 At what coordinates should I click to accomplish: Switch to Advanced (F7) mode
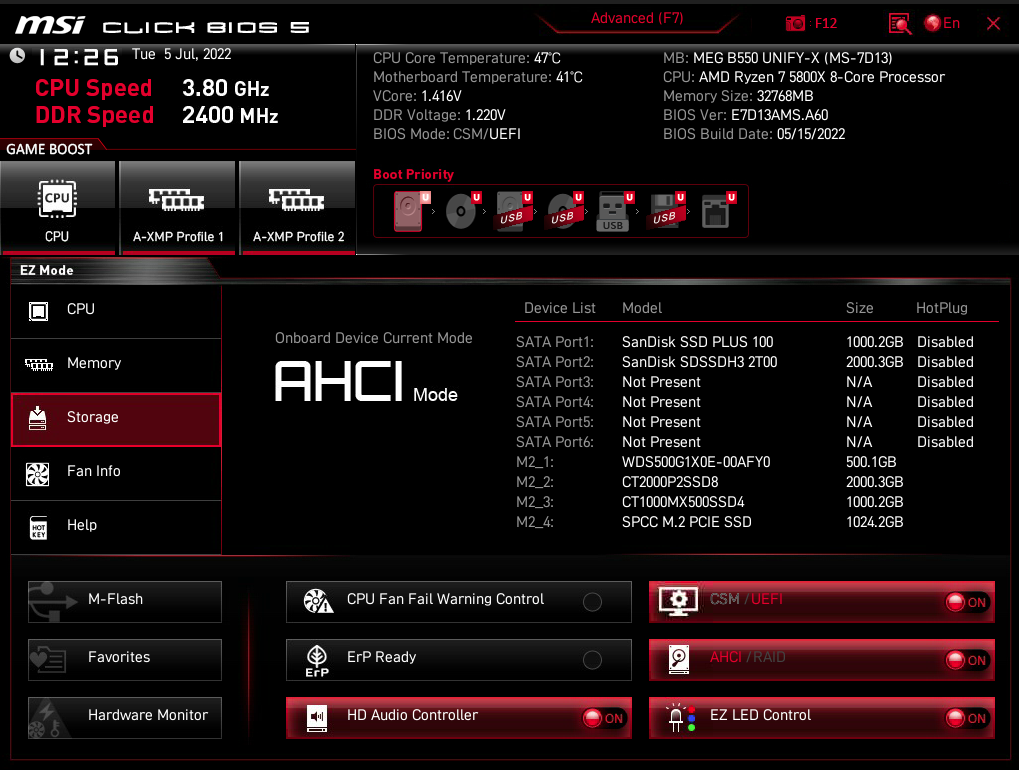pyautogui.click(x=637, y=18)
